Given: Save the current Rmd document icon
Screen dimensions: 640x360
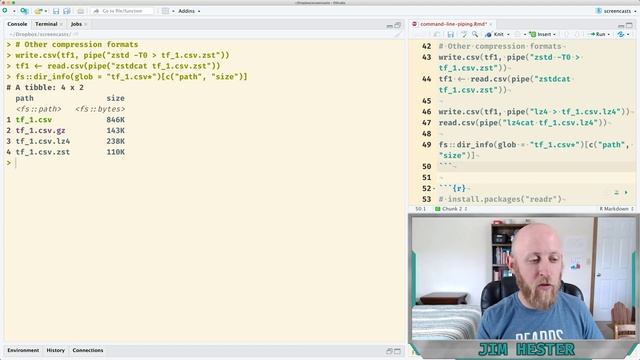Looking at the screenshot, I should 451,35.
